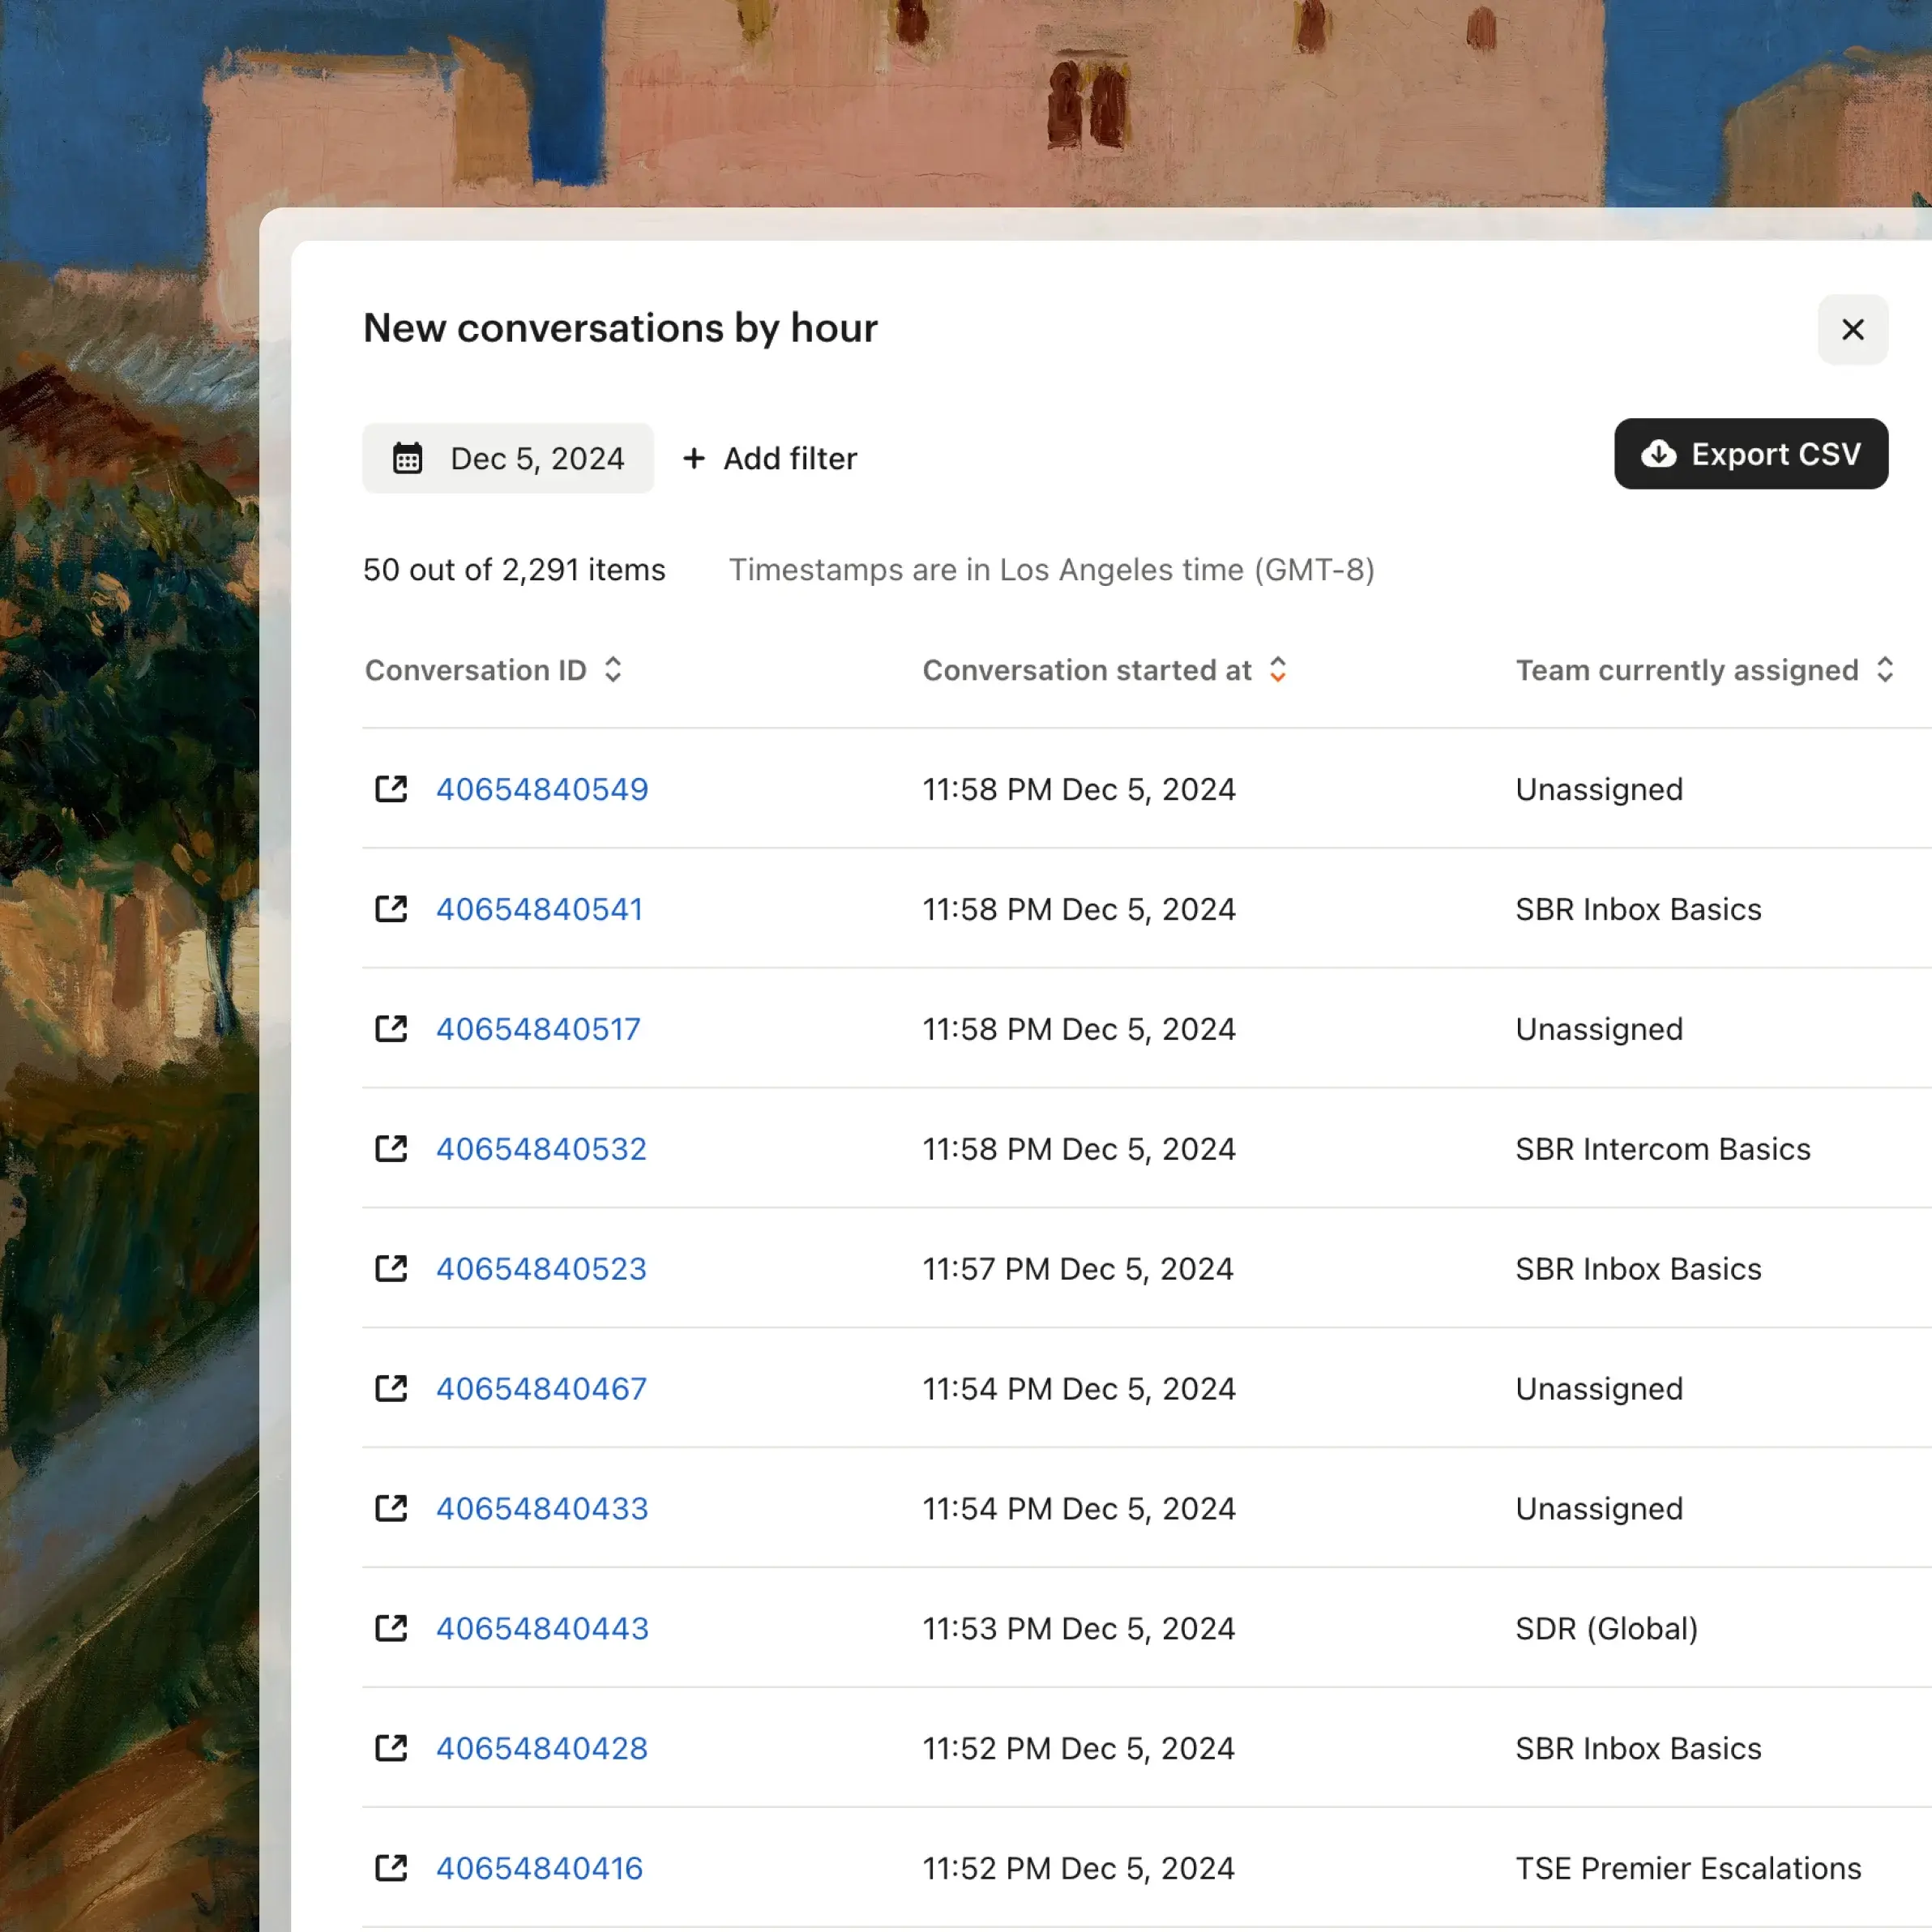1932x1932 pixels.
Task: Click the plus icon beside Add filter
Action: pos(694,458)
